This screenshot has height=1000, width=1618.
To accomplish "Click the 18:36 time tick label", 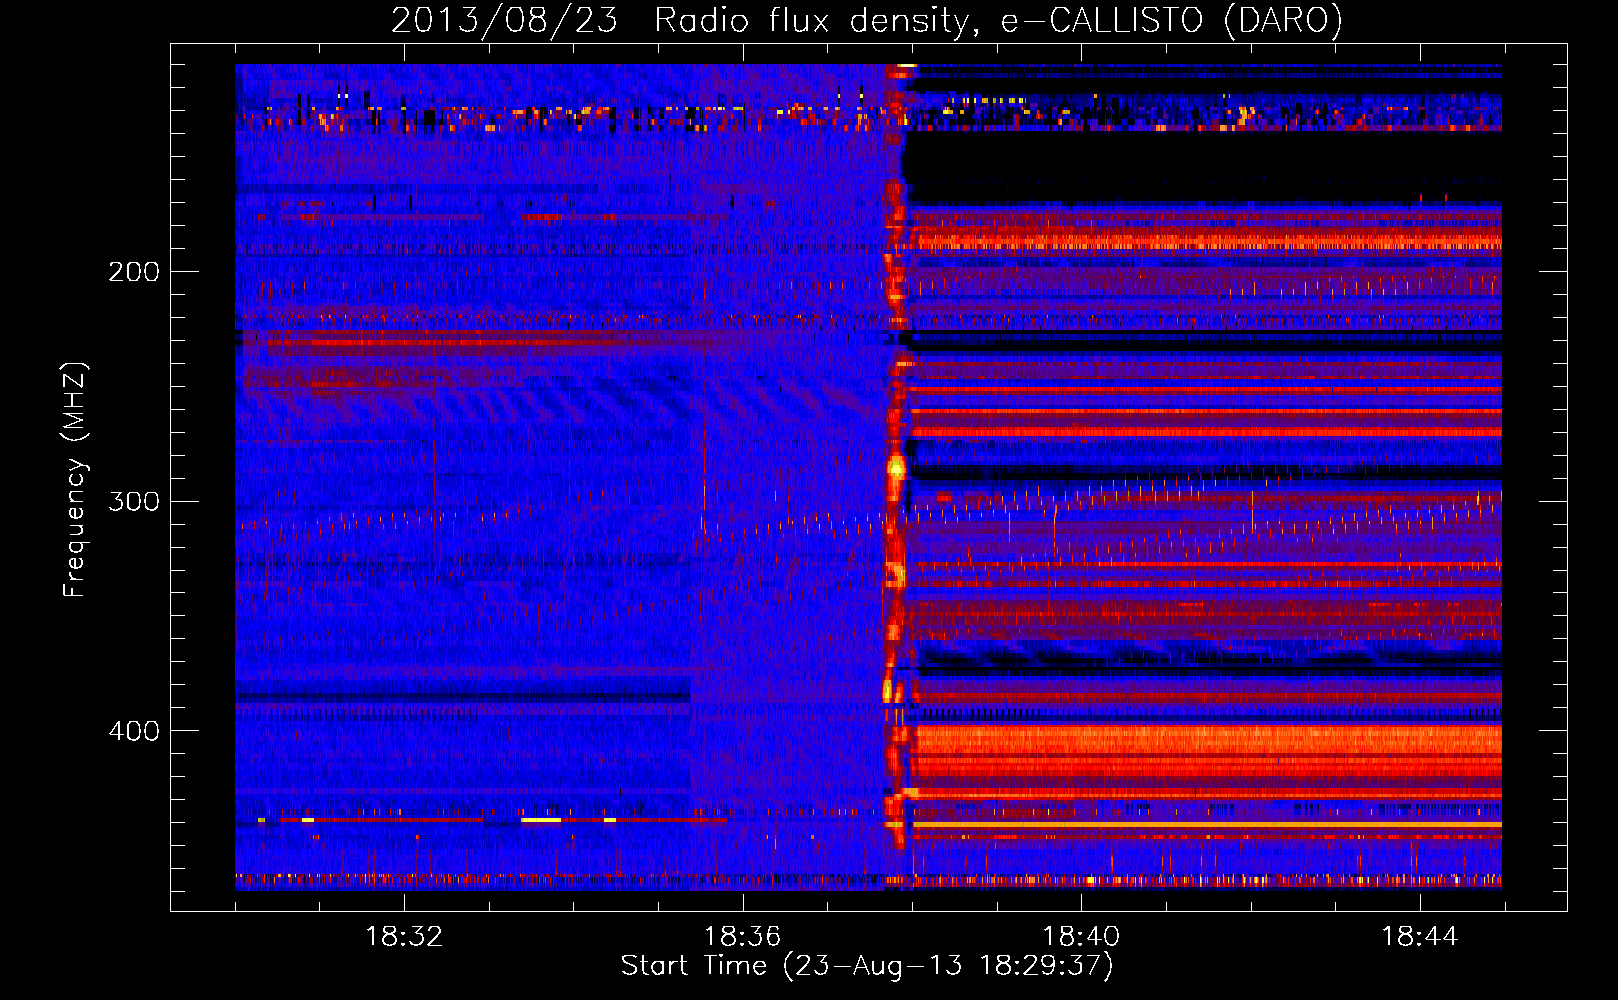I will pos(742,936).
